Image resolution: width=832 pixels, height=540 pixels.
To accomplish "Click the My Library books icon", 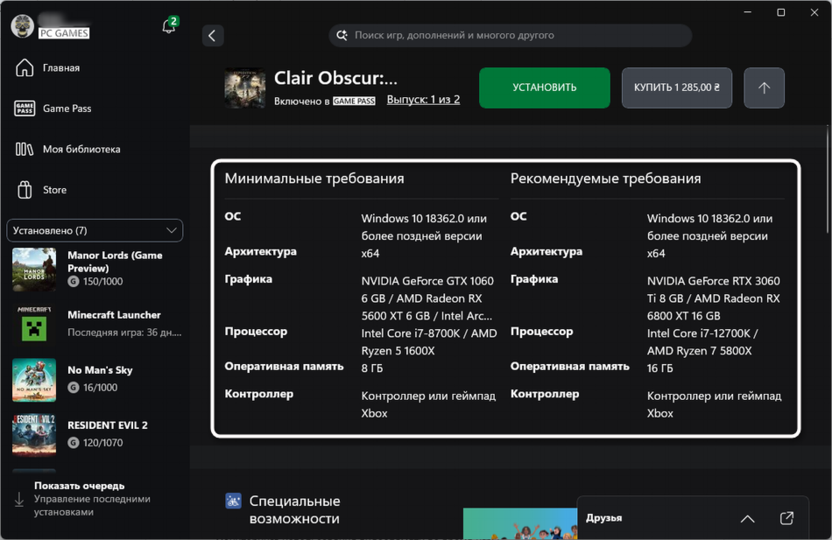I will tap(25, 149).
